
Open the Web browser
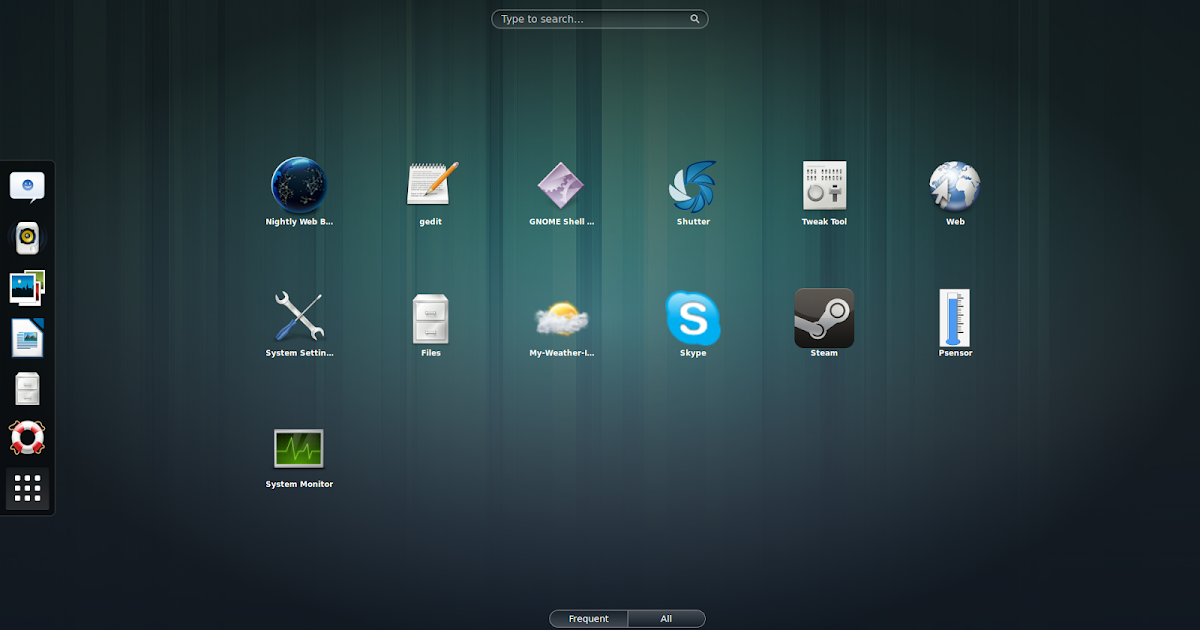point(955,185)
